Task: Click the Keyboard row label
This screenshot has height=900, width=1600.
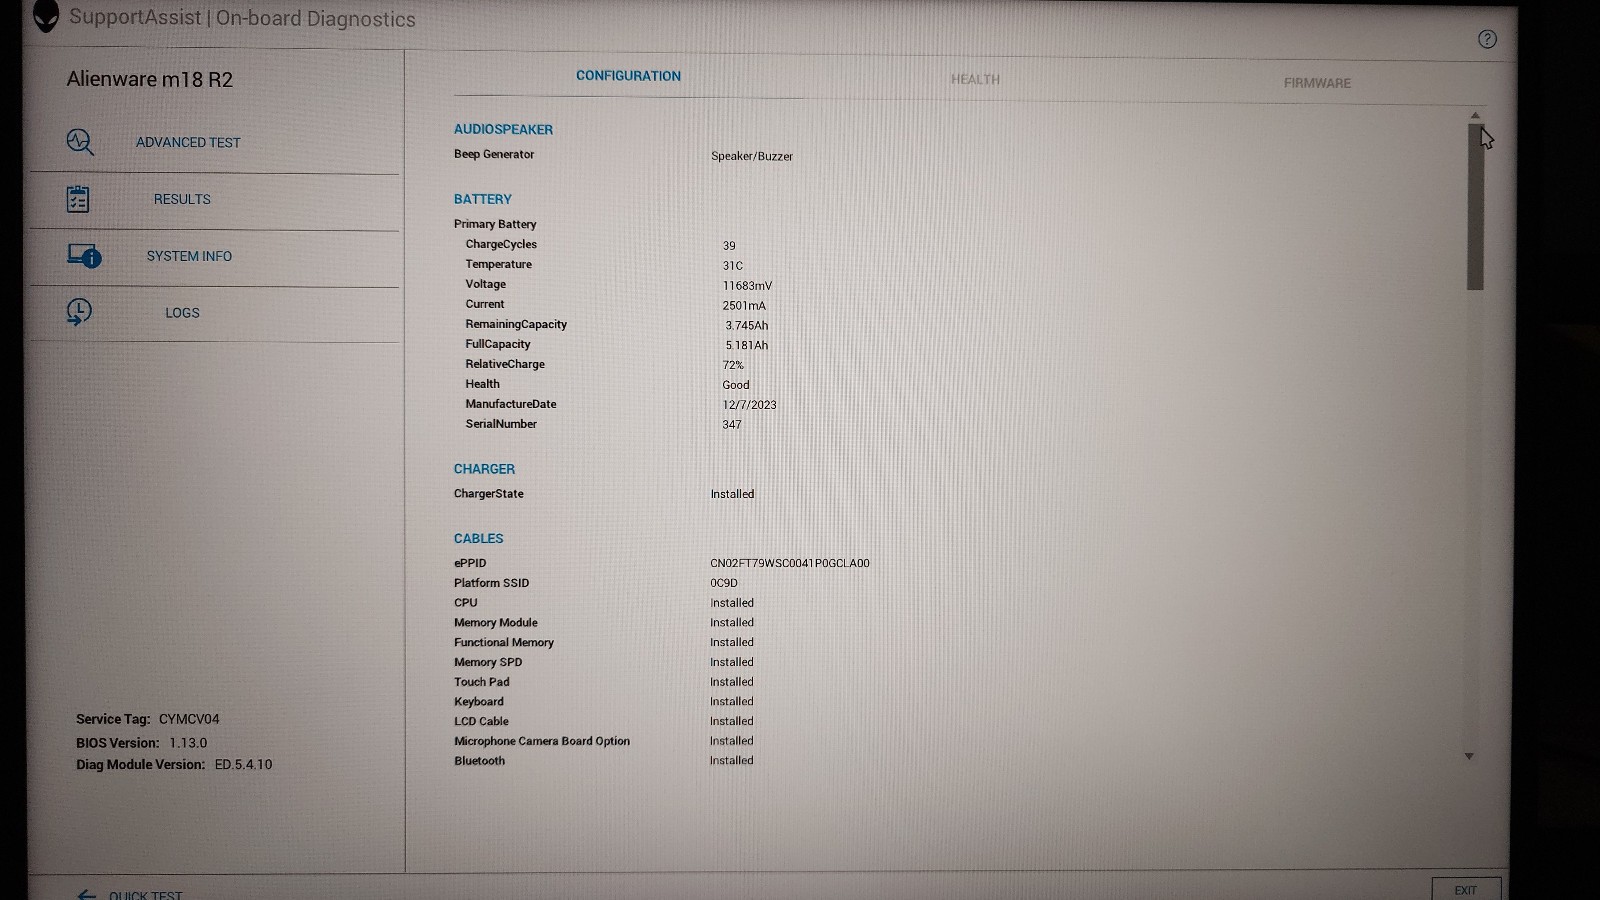Action: point(478,702)
